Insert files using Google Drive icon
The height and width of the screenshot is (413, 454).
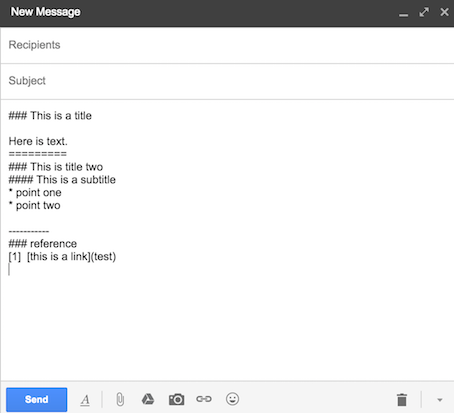coord(148,399)
